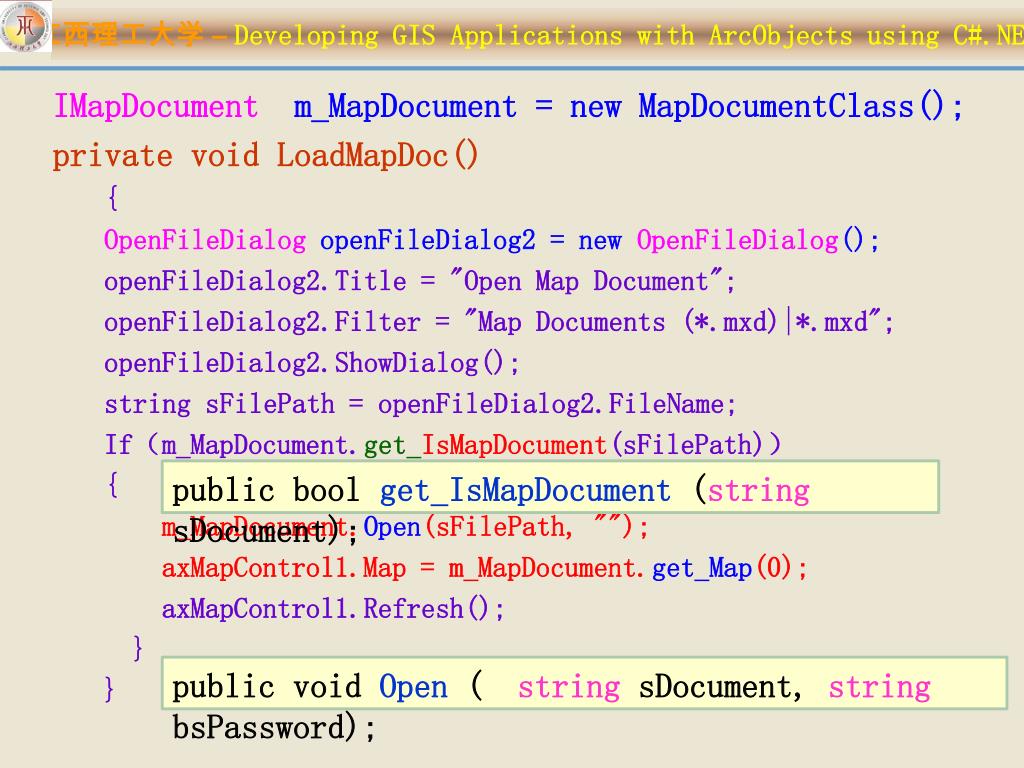The width and height of the screenshot is (1024, 768).
Task: Click the "If (m_MapDocument.get_IsMapDocument(sFilePath))" condition line
Action: (x=443, y=445)
